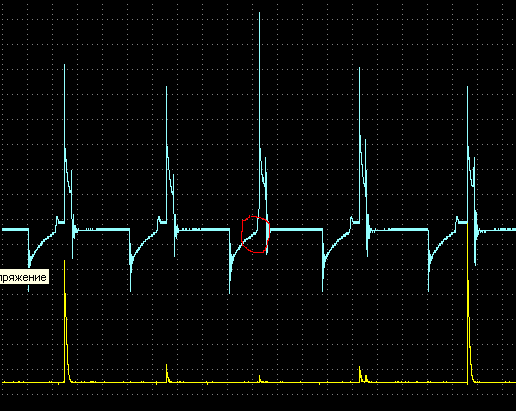Click the tallest cyan ignition spike

click(x=259, y=113)
